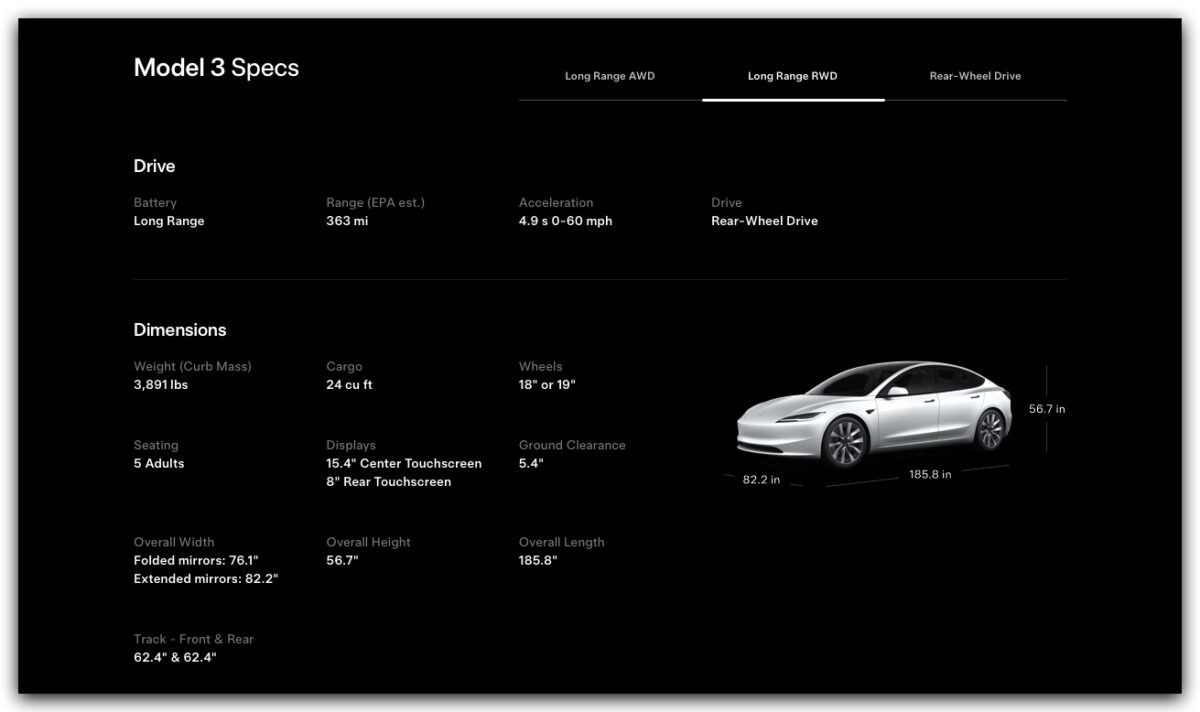The image size is (1200, 712).
Task: Click the Rear-Wheel Drive value under Drive
Action: pyautogui.click(x=764, y=221)
